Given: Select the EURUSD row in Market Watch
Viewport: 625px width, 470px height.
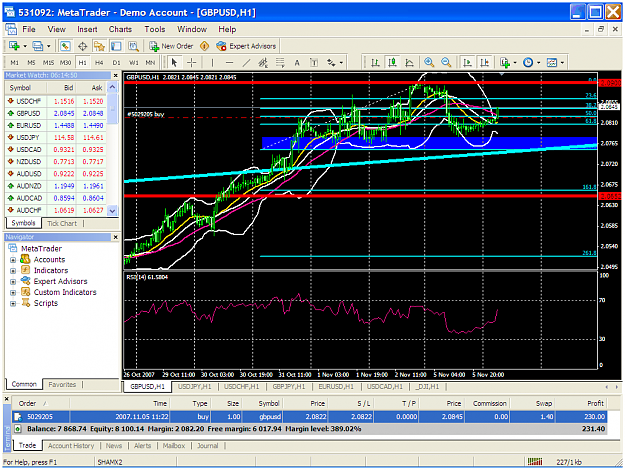Looking at the screenshot, I should point(56,125).
